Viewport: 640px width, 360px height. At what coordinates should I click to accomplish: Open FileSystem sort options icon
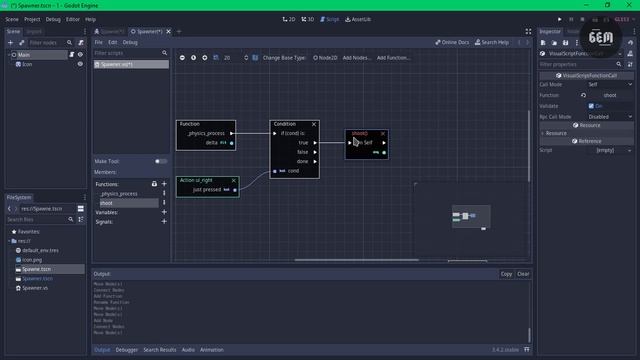[x=81, y=220]
